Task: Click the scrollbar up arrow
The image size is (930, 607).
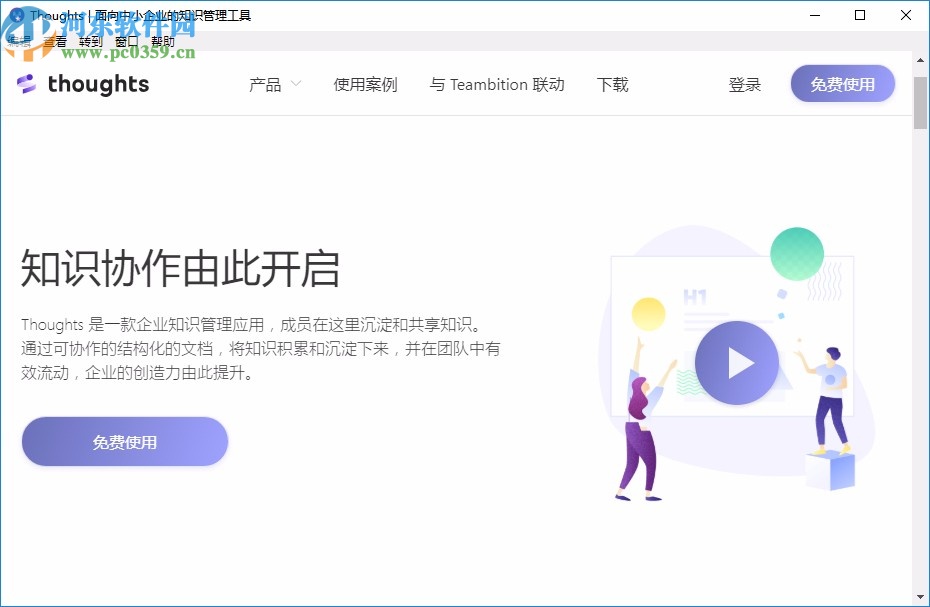Action: [921, 58]
